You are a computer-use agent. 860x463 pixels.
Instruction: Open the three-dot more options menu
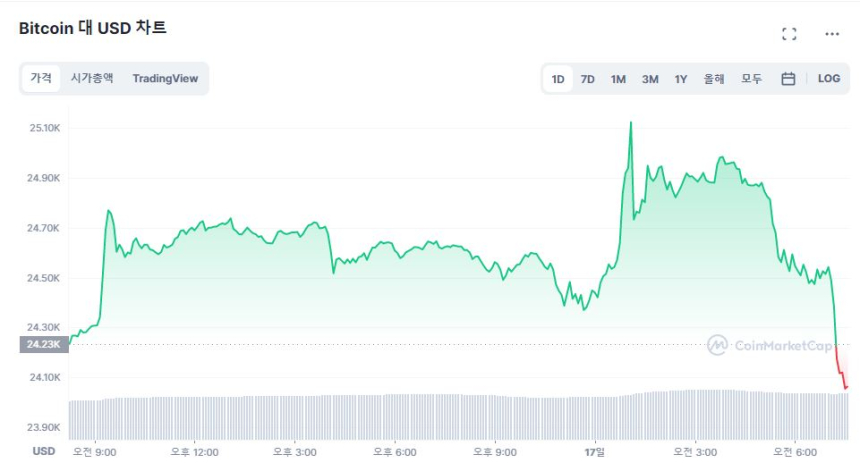[x=832, y=34]
